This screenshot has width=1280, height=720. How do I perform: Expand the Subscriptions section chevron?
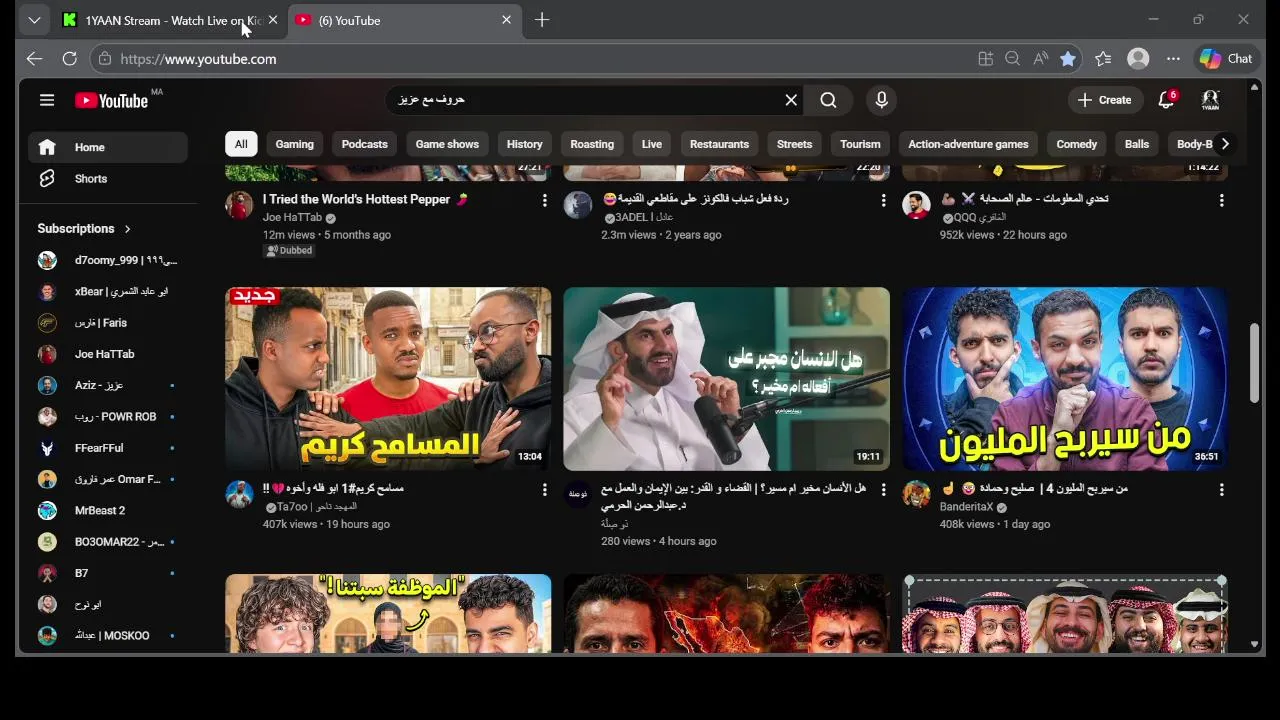127,229
